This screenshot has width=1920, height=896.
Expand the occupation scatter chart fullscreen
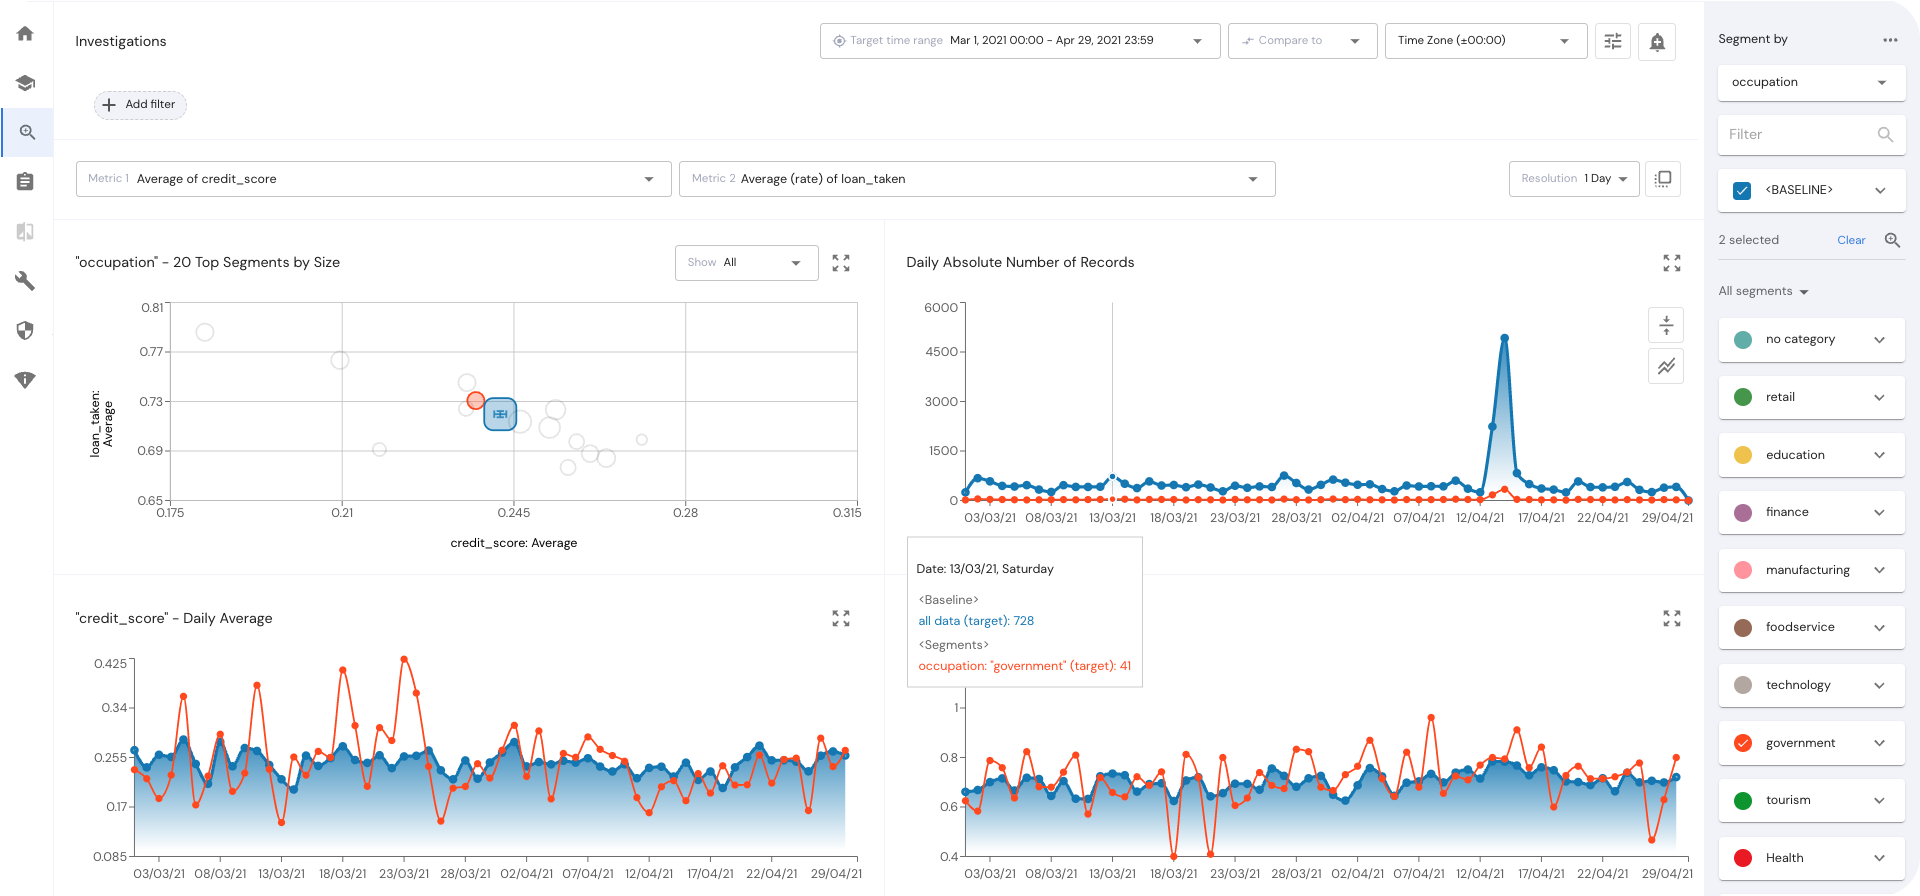(x=841, y=263)
